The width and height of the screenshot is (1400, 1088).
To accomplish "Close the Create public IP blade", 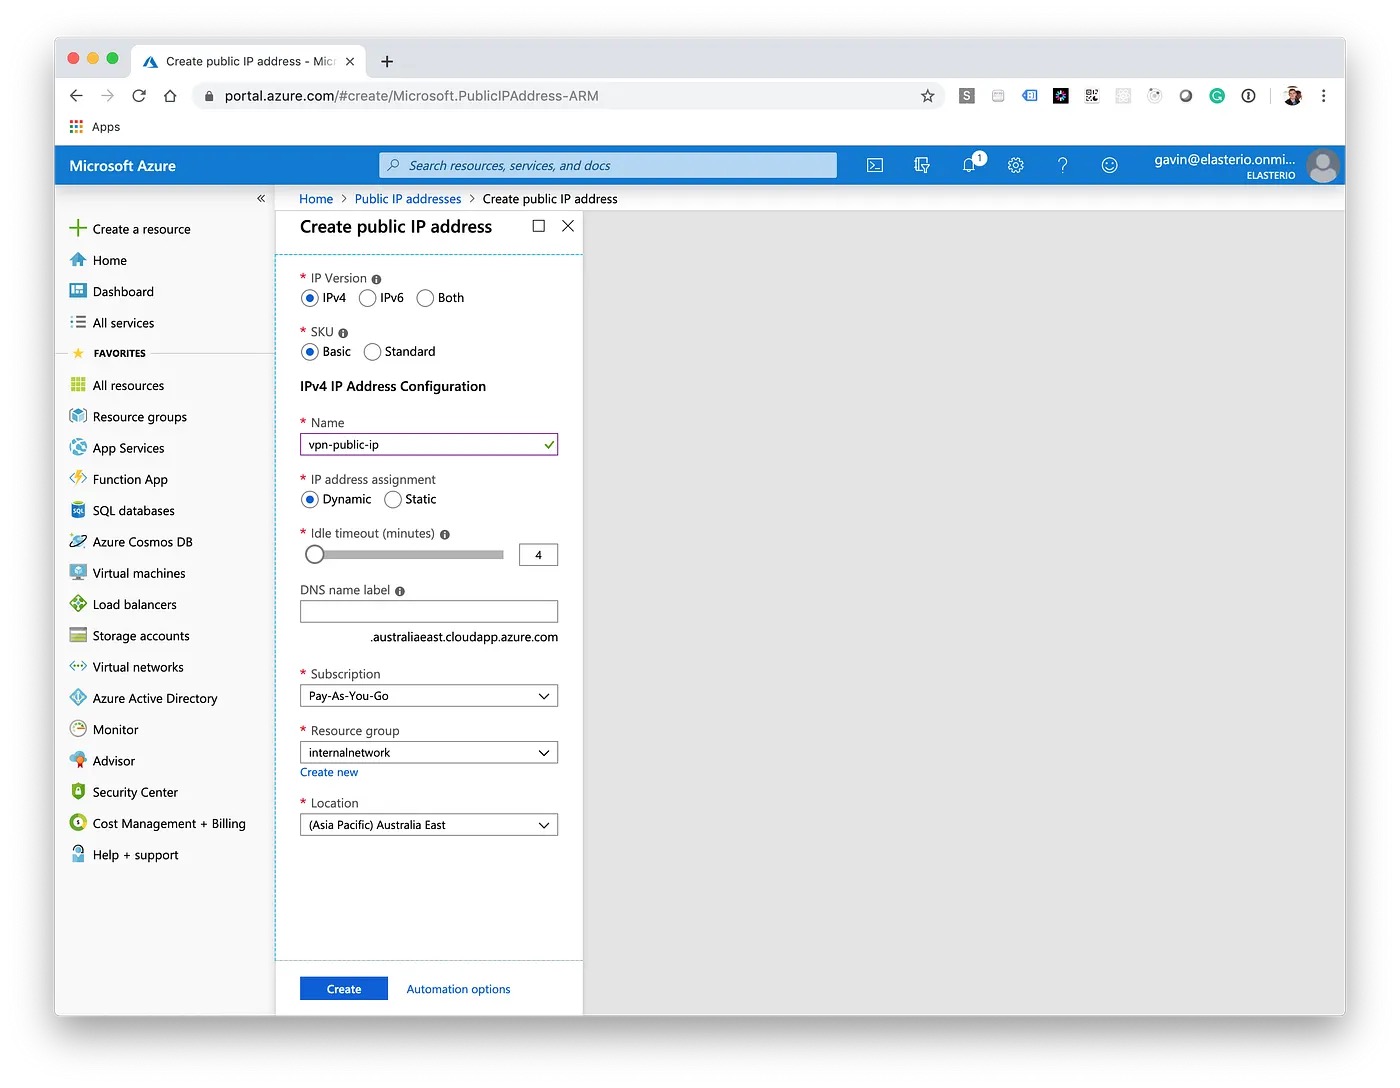I will [x=568, y=226].
